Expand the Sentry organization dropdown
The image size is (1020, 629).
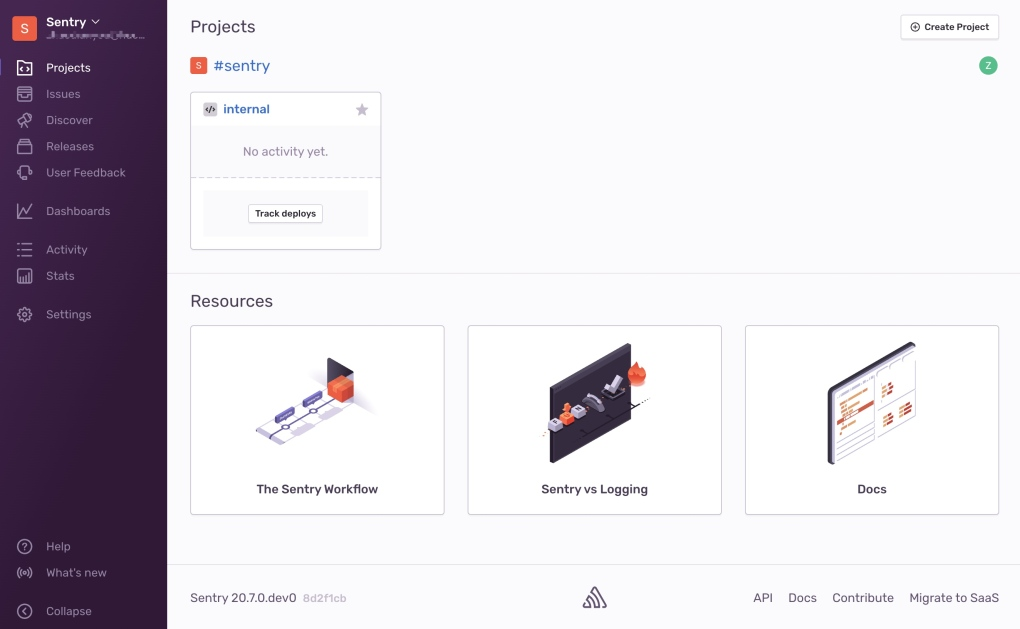[x=96, y=21]
